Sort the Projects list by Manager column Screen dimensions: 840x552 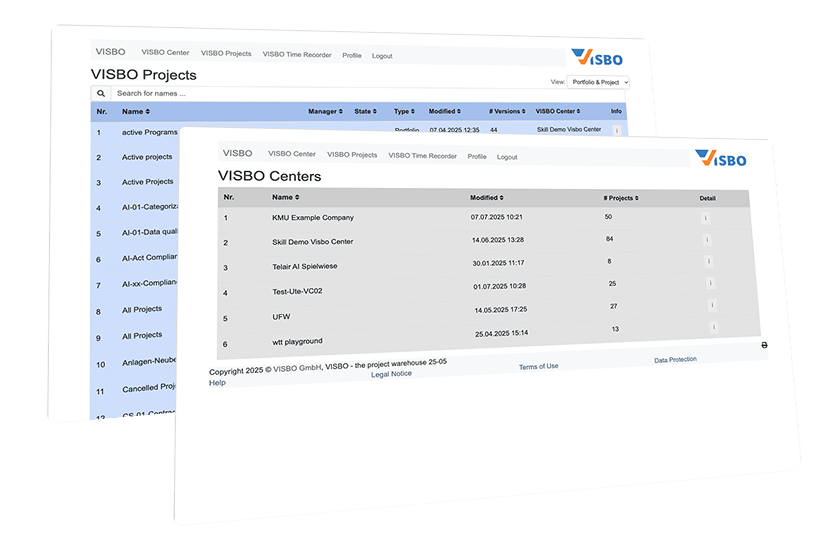coord(324,111)
